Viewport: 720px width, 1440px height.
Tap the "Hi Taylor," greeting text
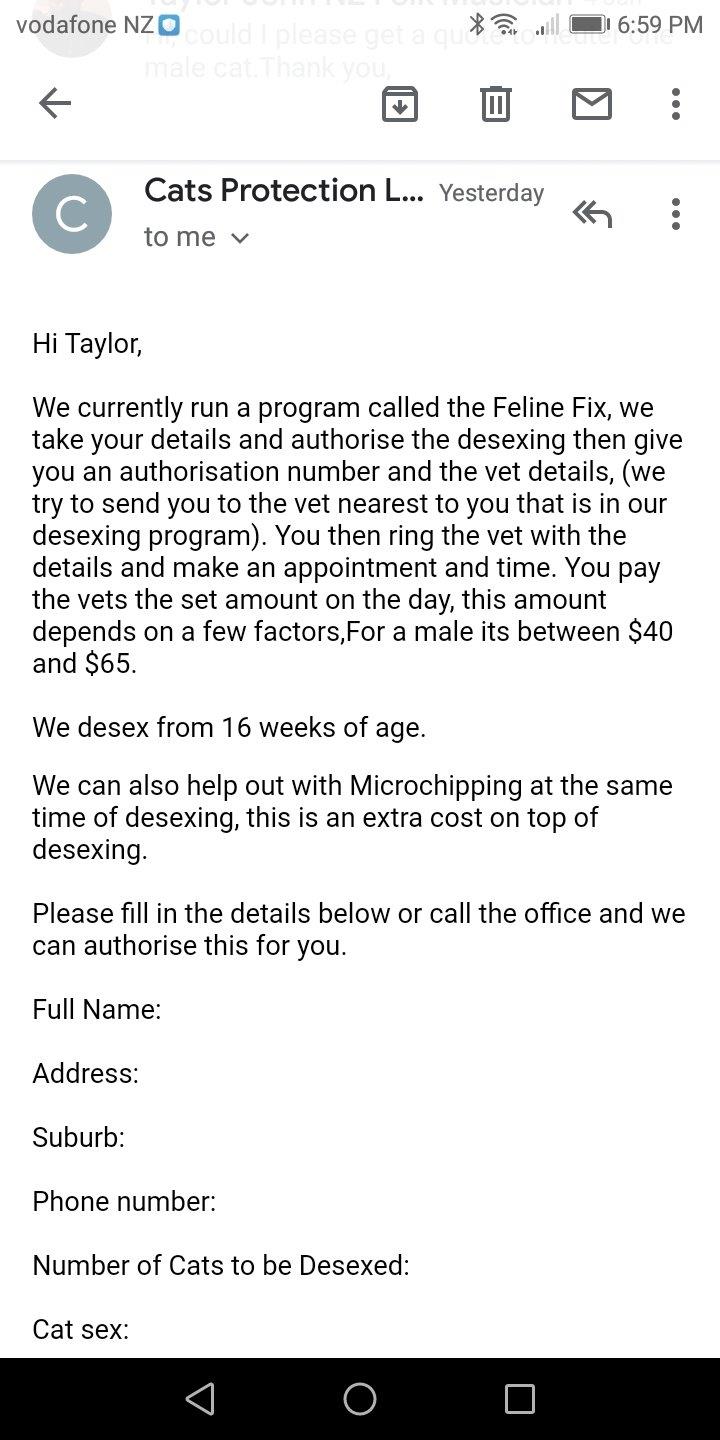coord(87,344)
